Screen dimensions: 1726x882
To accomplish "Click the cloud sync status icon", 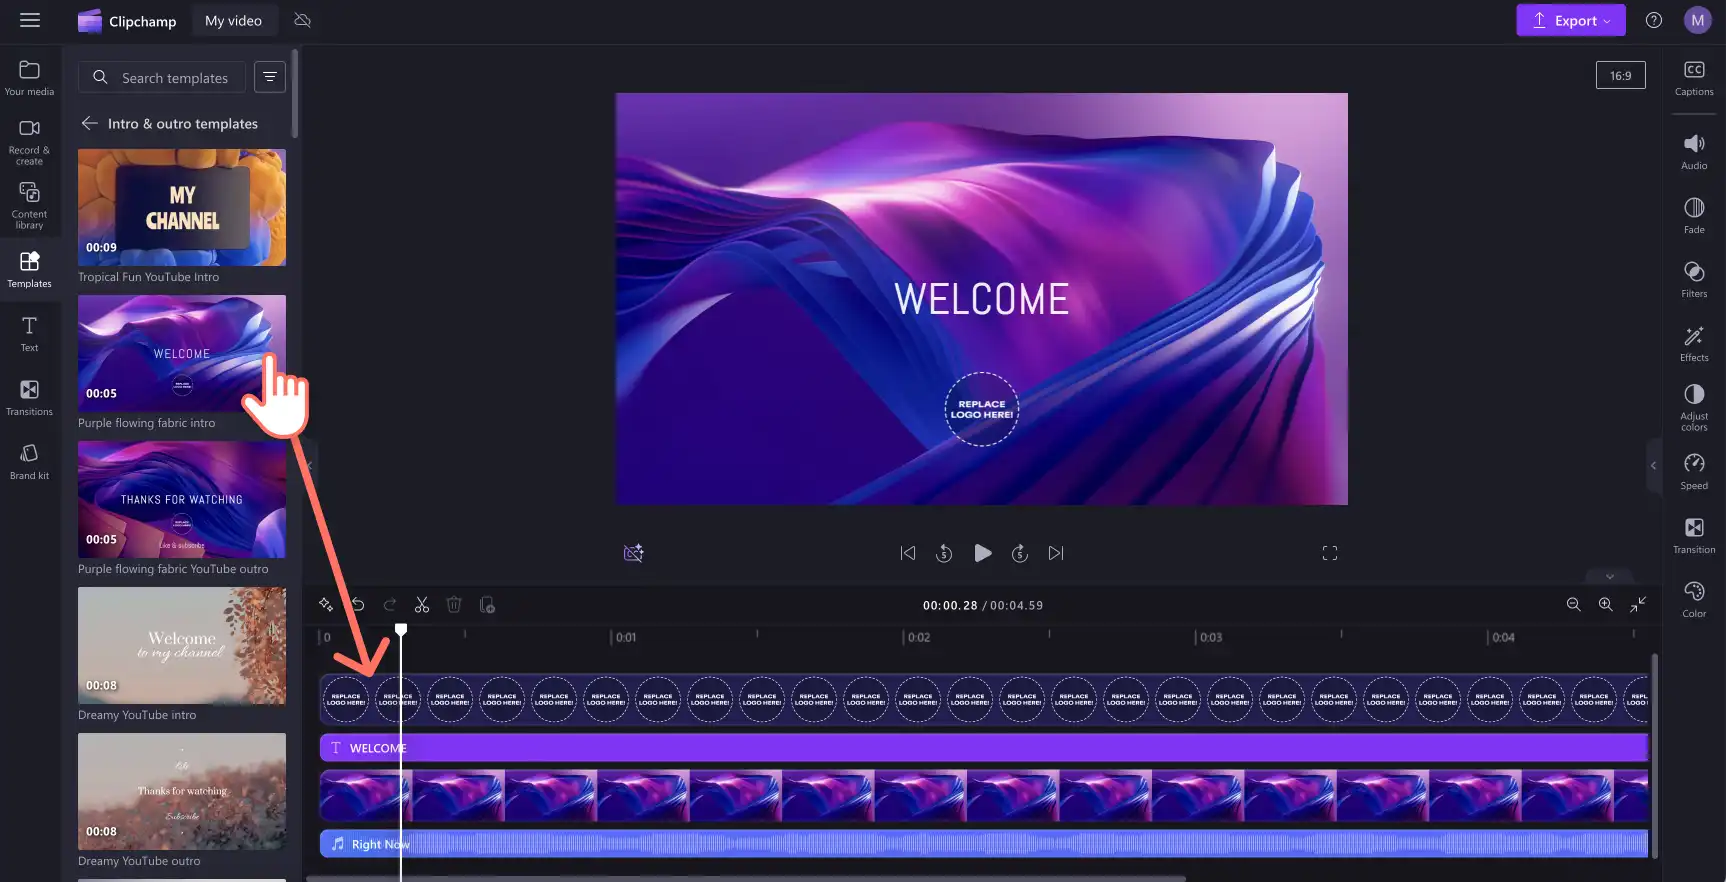I will (x=303, y=21).
